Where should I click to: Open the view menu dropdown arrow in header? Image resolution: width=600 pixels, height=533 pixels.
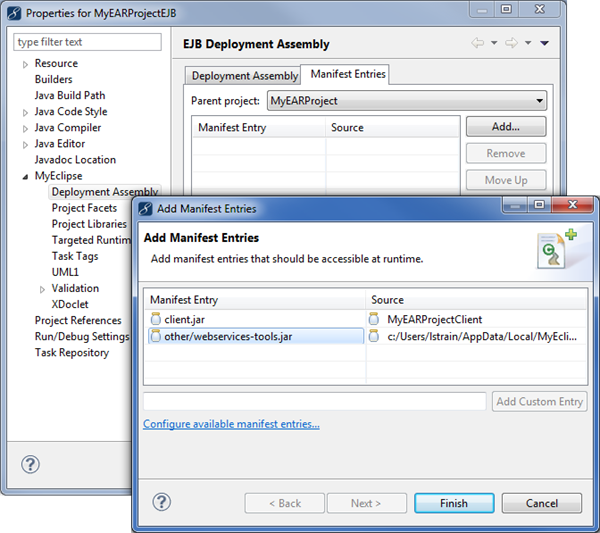(x=544, y=44)
